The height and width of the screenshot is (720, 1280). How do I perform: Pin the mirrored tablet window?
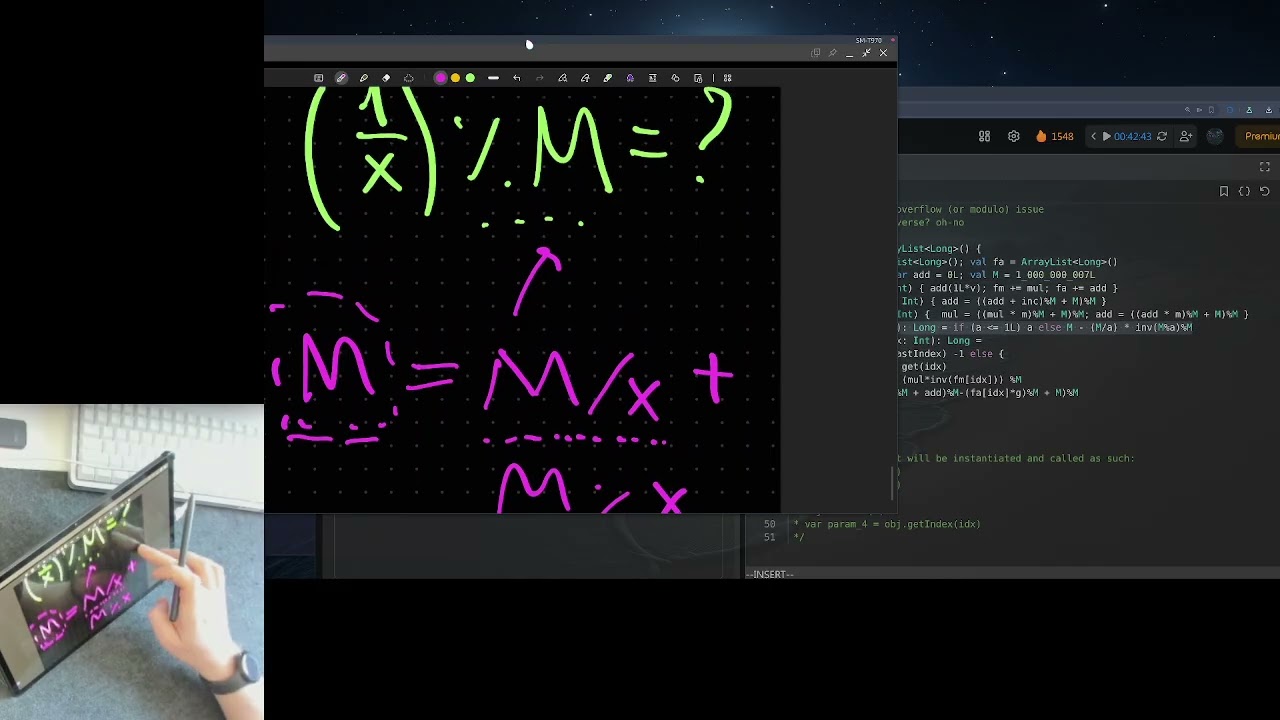[832, 53]
